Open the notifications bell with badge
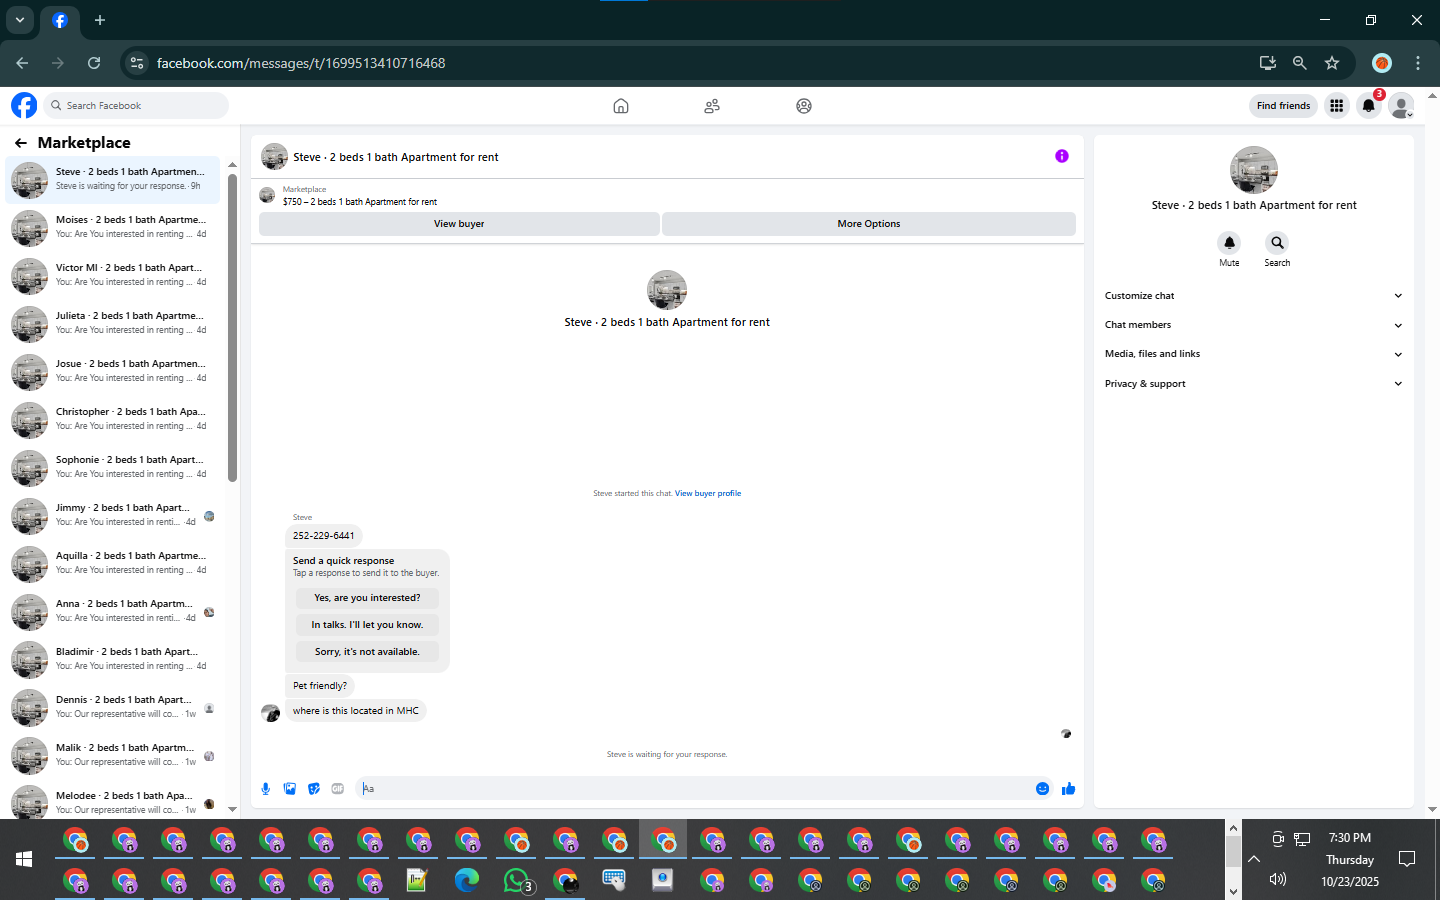The width and height of the screenshot is (1440, 900). pyautogui.click(x=1369, y=105)
